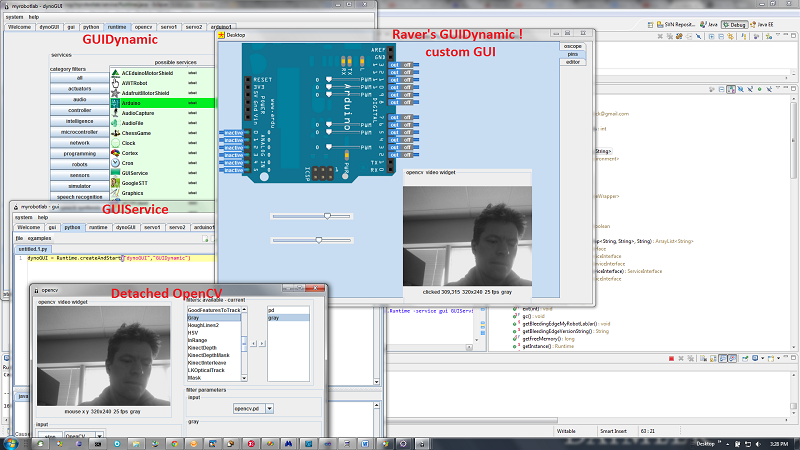800x450 pixels.
Task: Open the editor tab in Desktop window
Action: click(x=572, y=62)
